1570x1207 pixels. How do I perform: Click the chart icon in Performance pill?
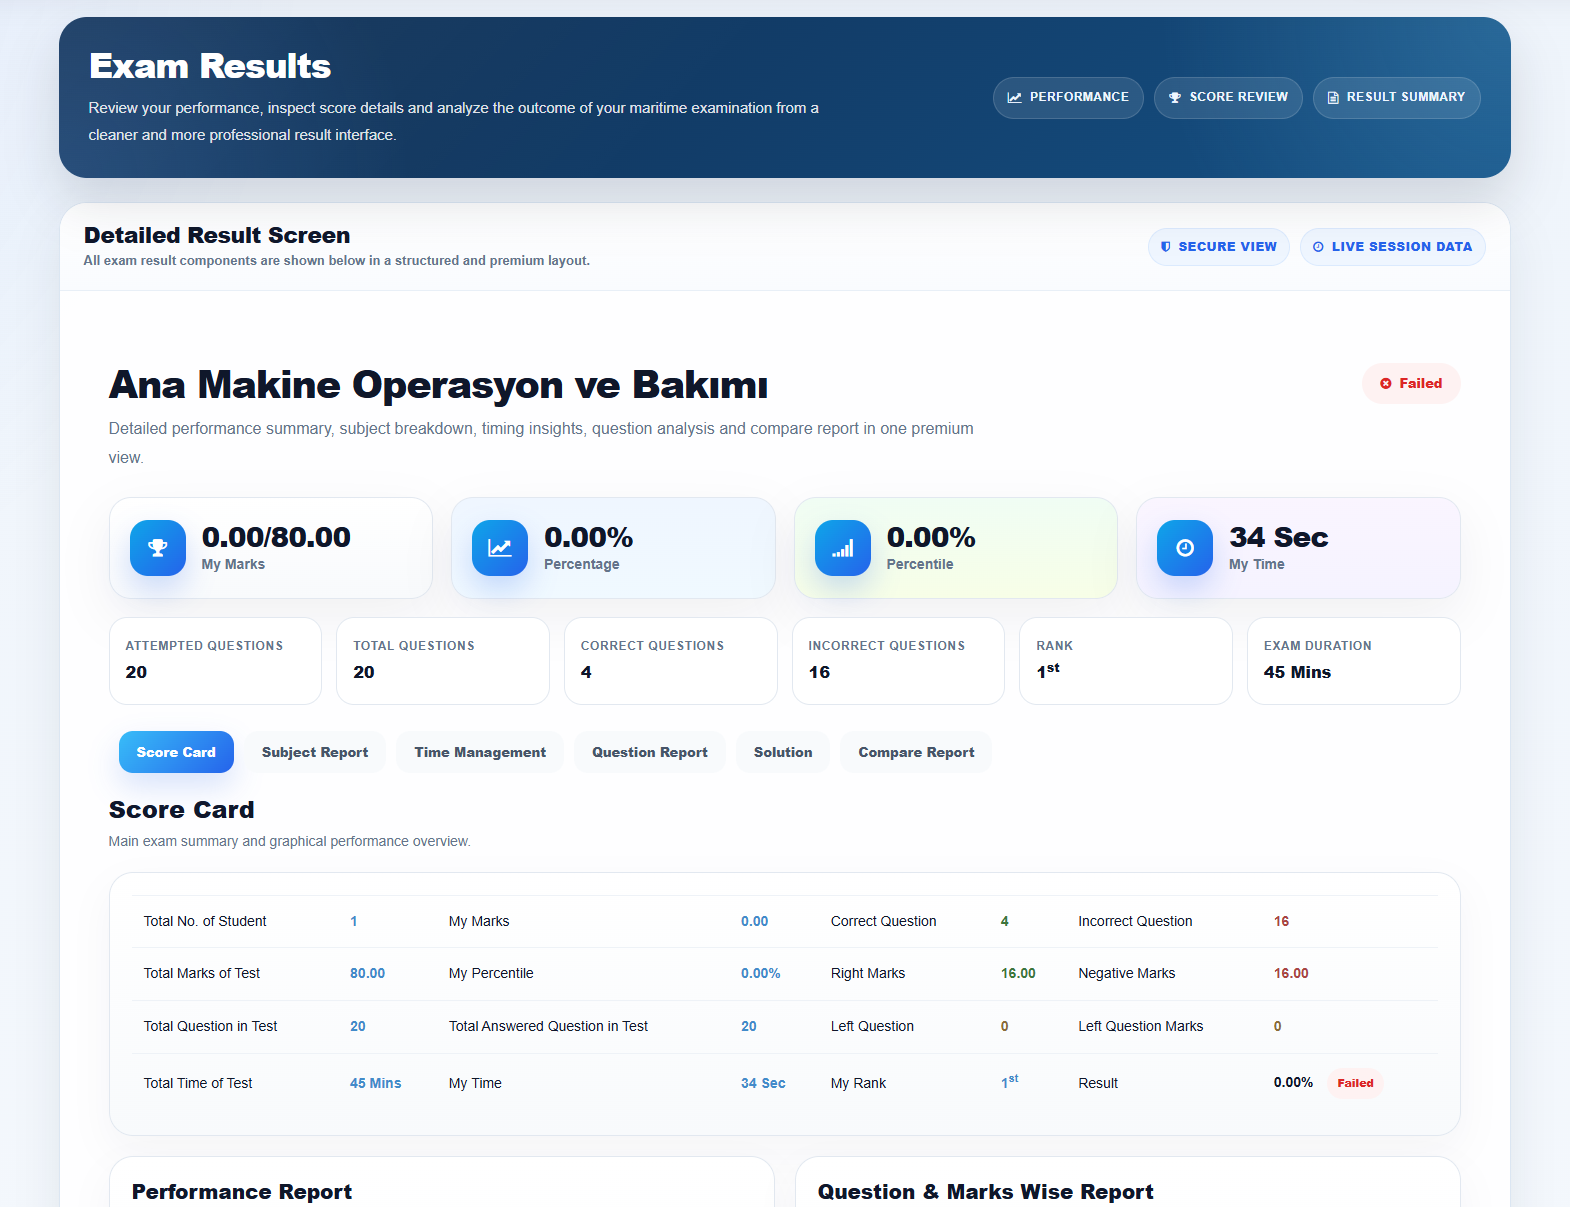pos(1014,98)
